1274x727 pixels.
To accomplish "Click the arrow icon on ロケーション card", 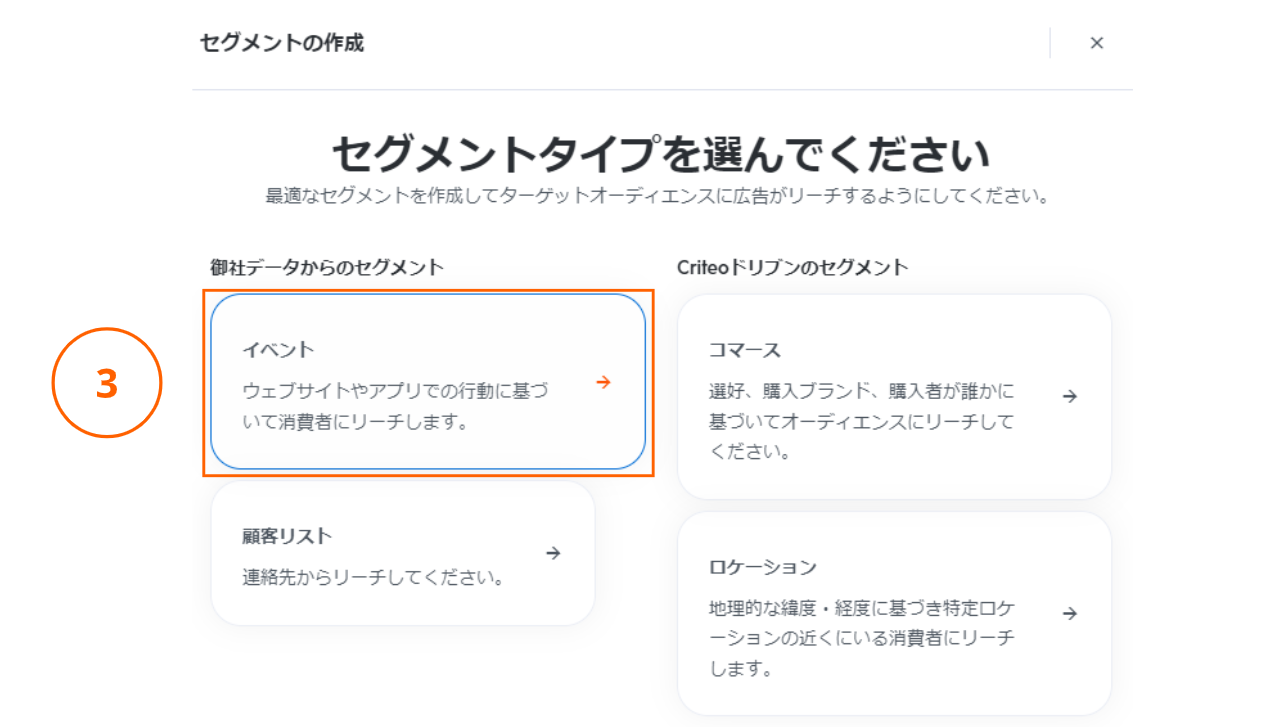I will click(x=1069, y=613).
